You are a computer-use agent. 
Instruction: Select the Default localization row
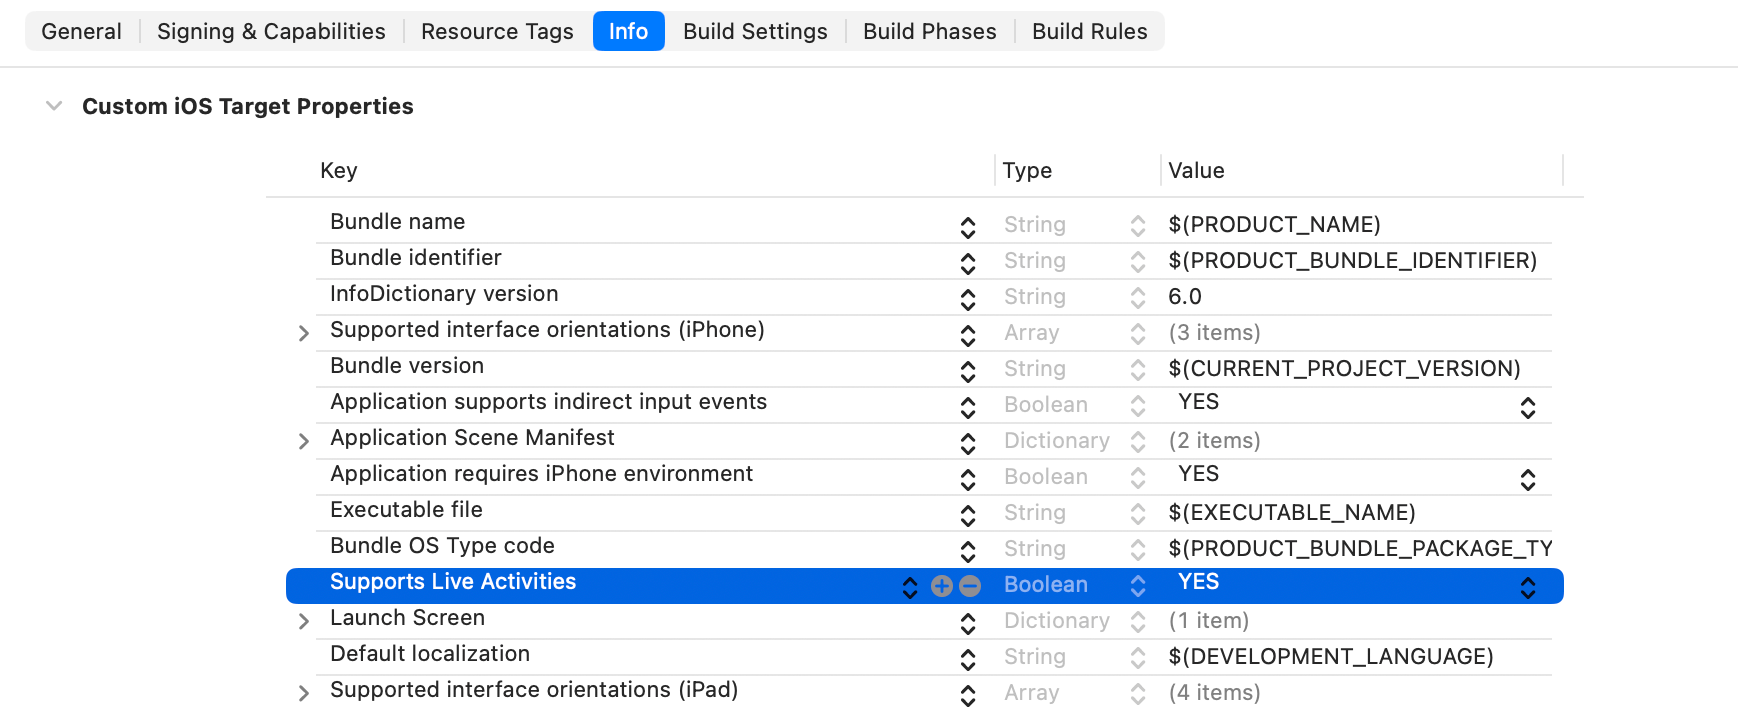coord(430,654)
